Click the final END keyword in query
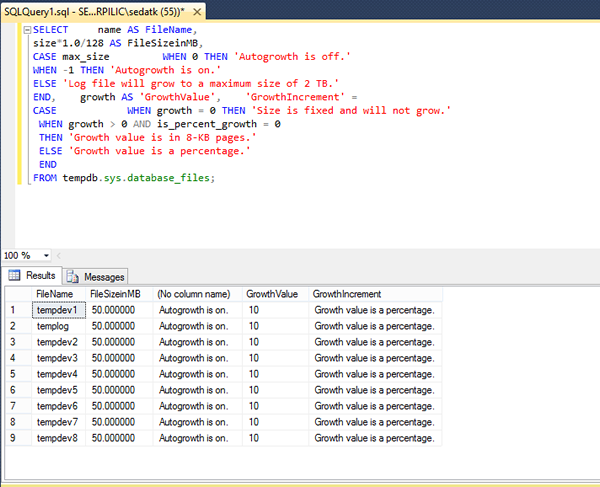 (x=48, y=165)
